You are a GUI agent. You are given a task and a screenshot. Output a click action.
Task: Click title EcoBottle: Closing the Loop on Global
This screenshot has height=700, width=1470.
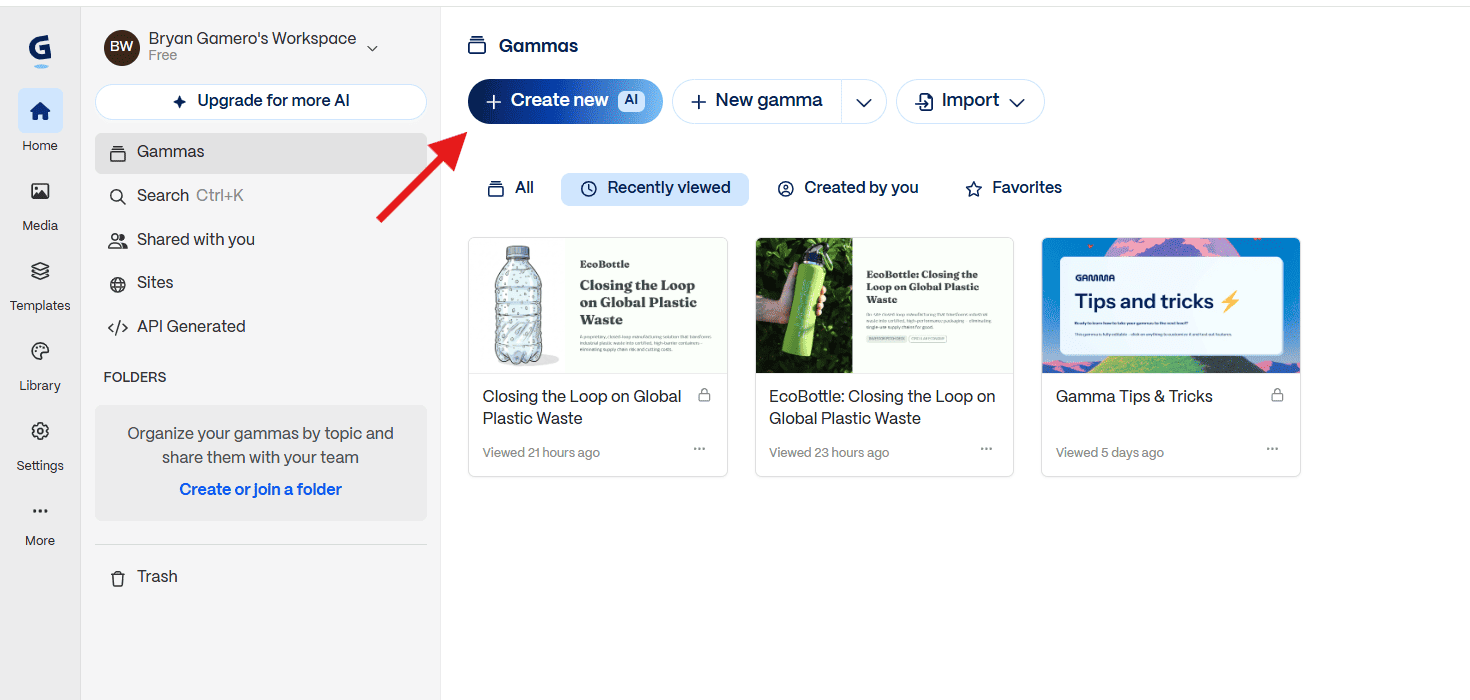(x=882, y=407)
